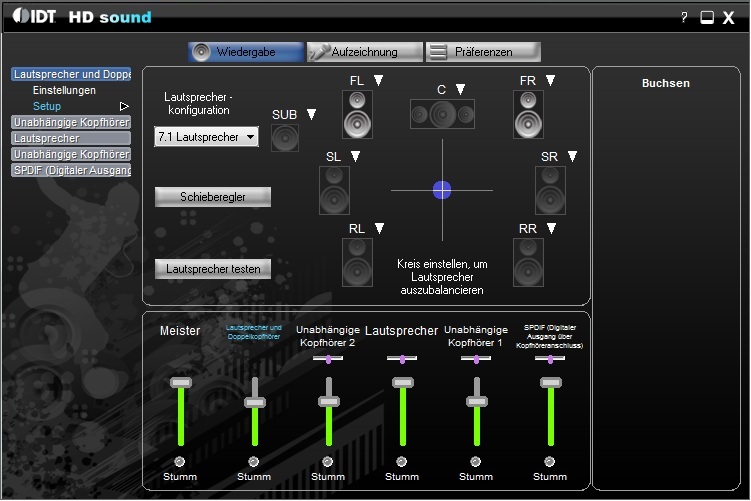The width and height of the screenshot is (751, 501).
Task: Click Unabhängige Kopfhörer 2 balance slider
Action: pyautogui.click(x=328, y=359)
